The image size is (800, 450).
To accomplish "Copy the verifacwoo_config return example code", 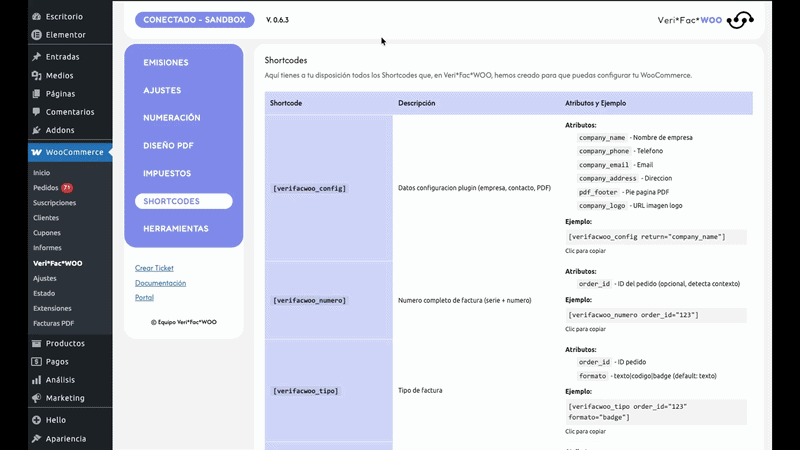I will tap(656, 237).
